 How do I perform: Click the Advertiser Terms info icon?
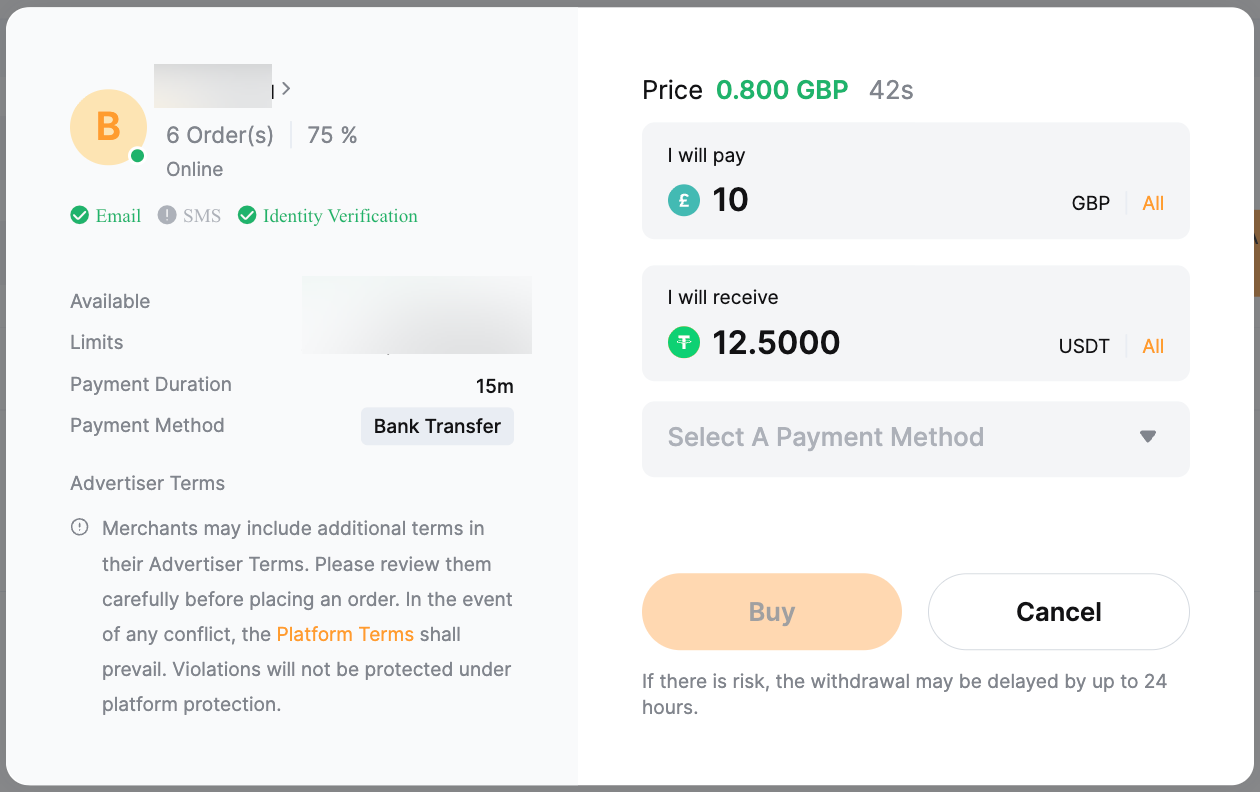pyautogui.click(x=80, y=528)
